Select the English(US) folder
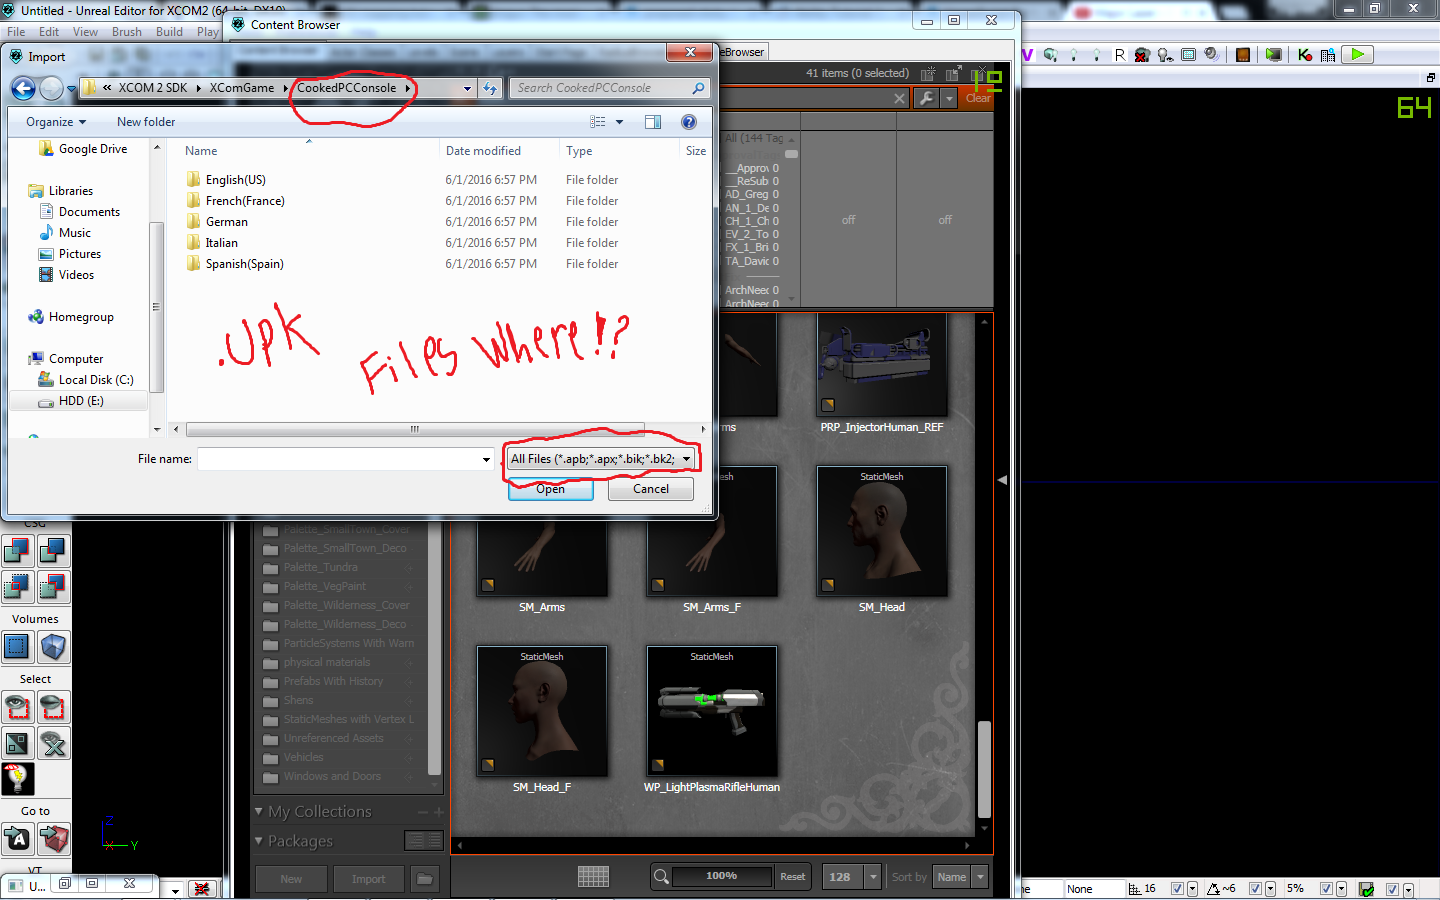1440x900 pixels. 236,180
